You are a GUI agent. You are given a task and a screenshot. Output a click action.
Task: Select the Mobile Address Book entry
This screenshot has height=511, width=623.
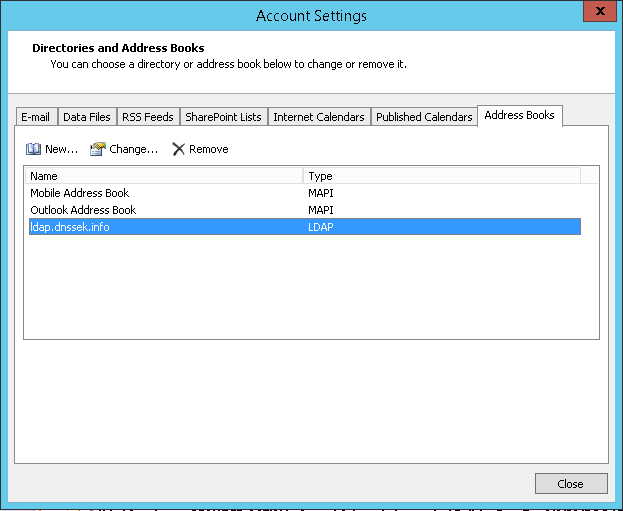(x=80, y=193)
